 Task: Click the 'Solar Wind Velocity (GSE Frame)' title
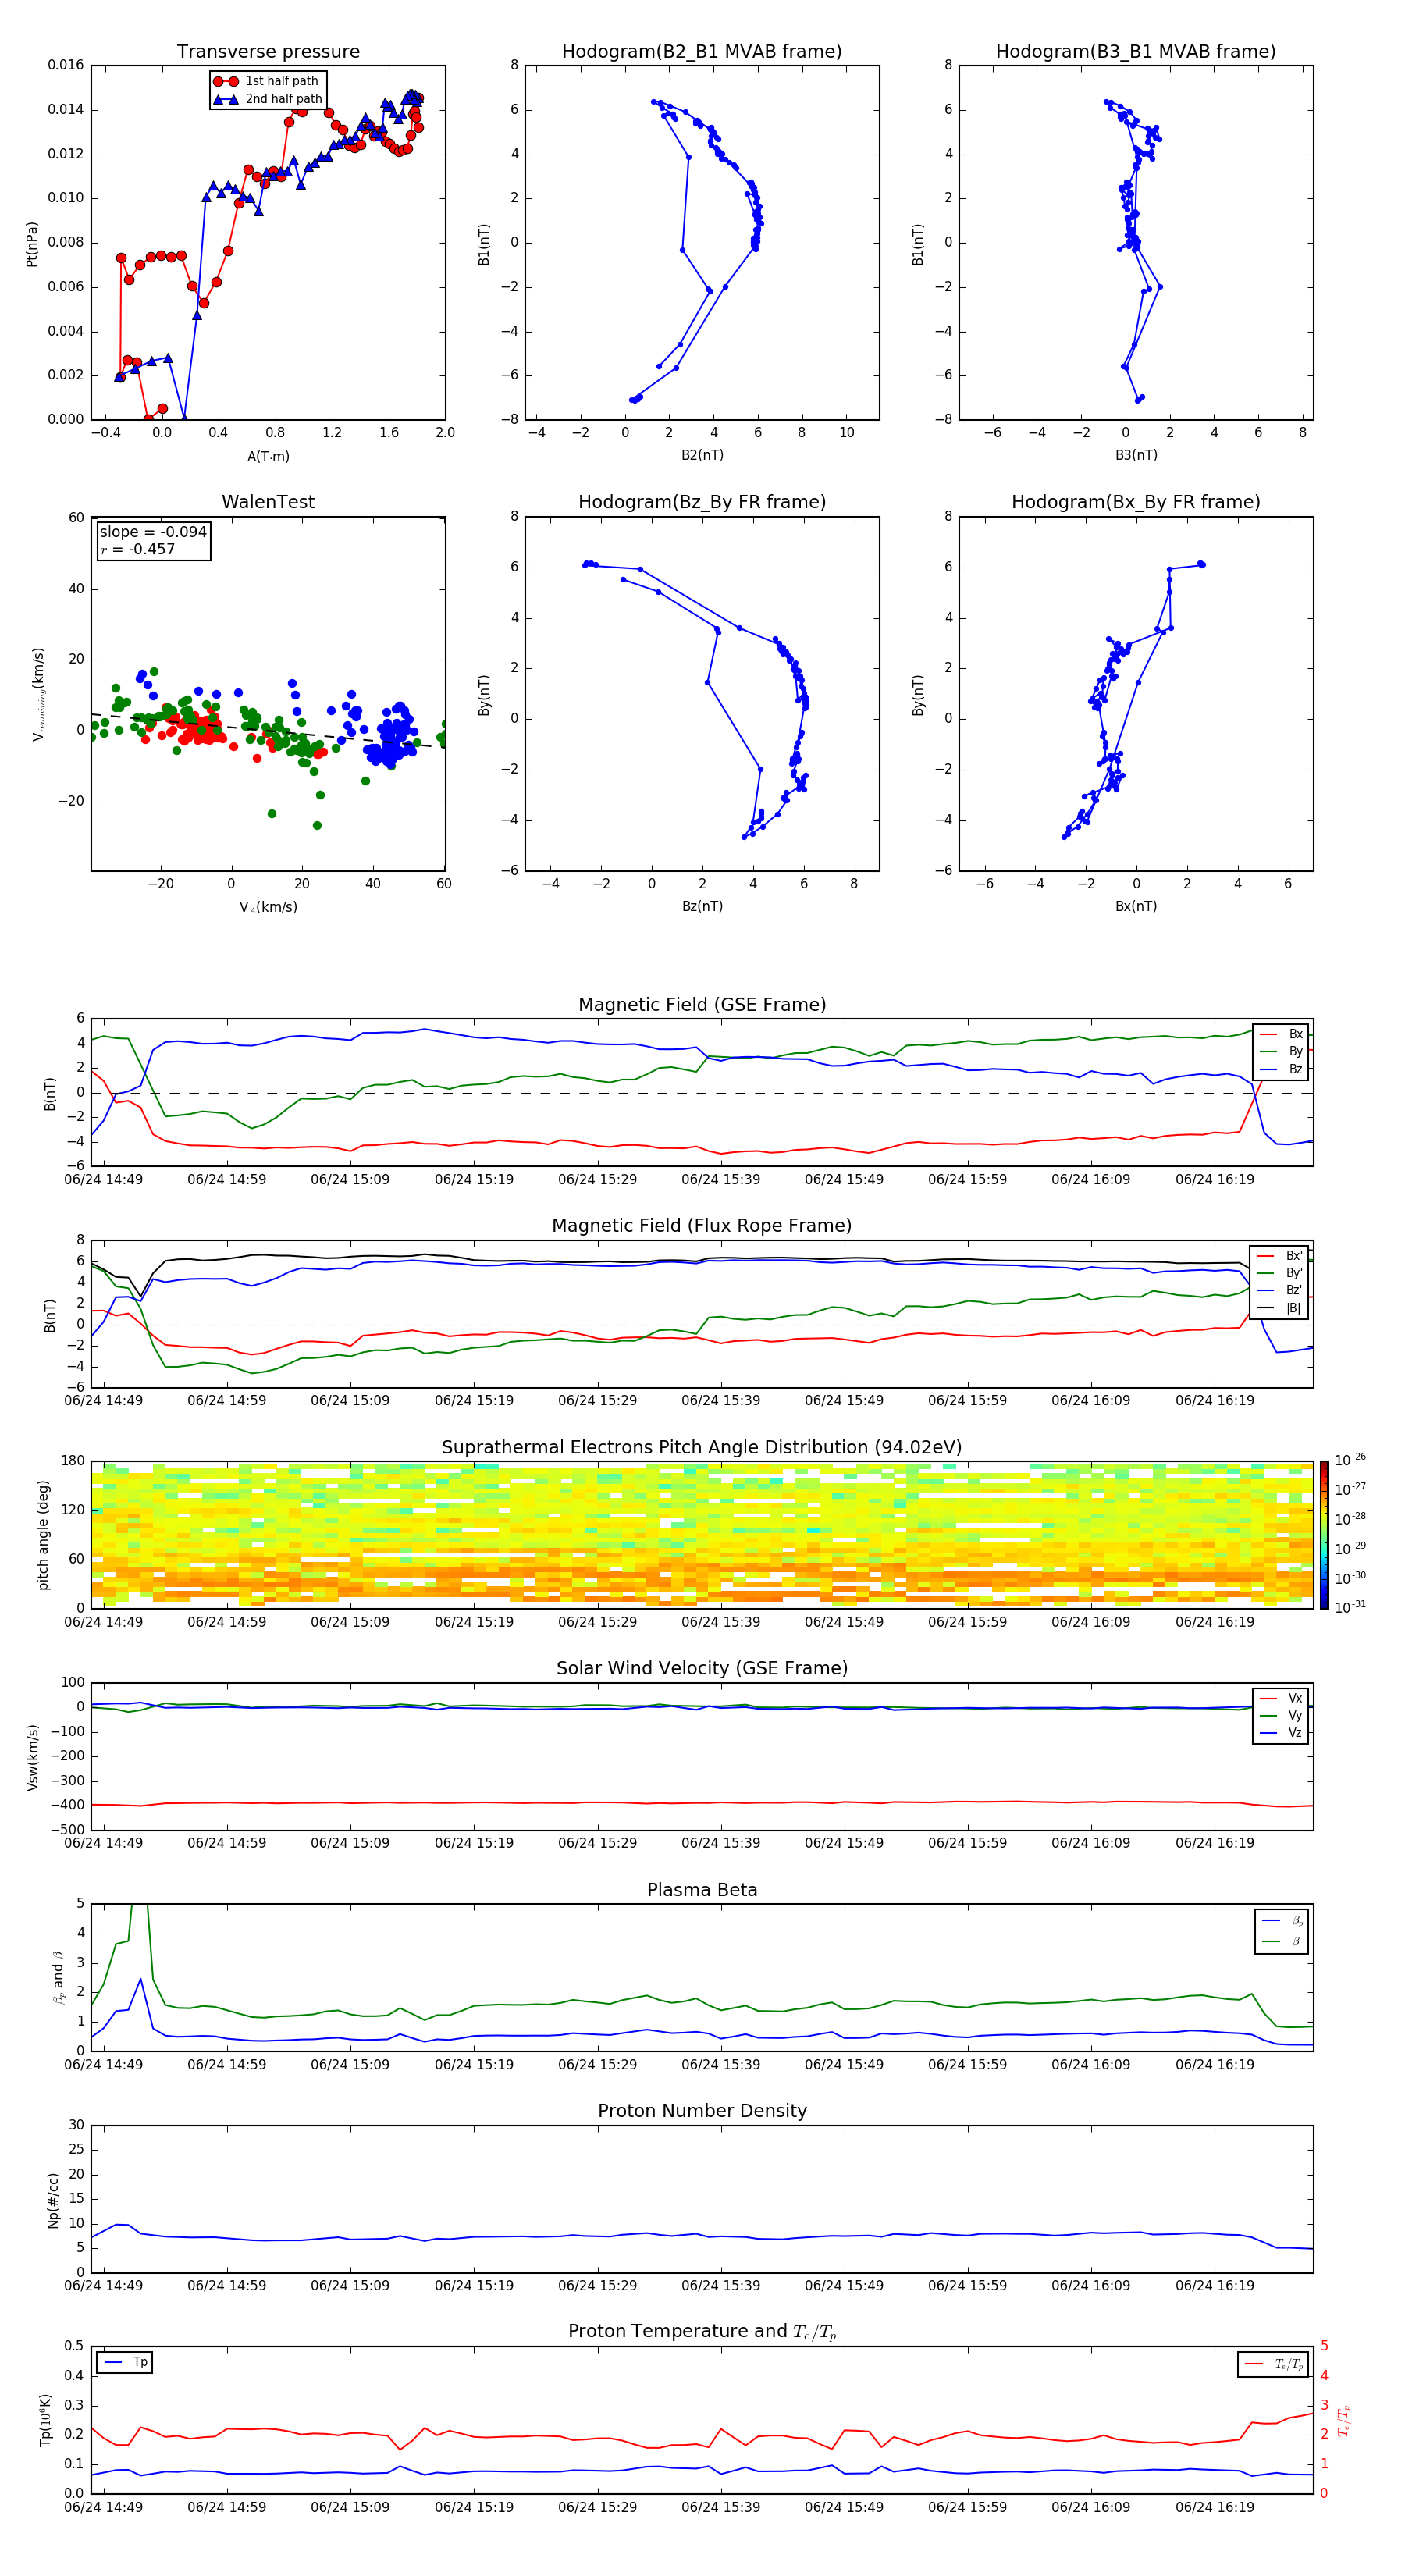(702, 1668)
